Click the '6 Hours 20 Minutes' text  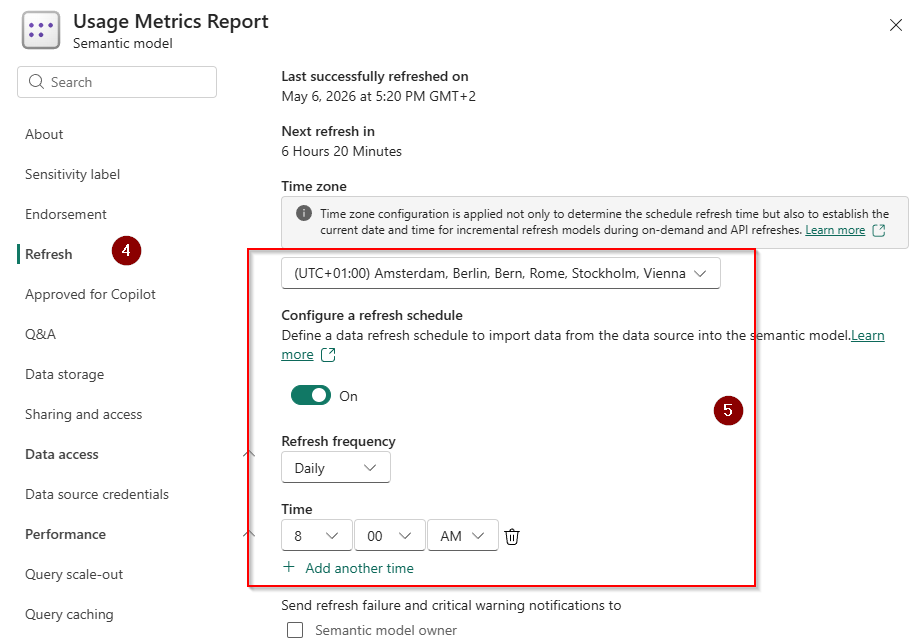pos(342,151)
